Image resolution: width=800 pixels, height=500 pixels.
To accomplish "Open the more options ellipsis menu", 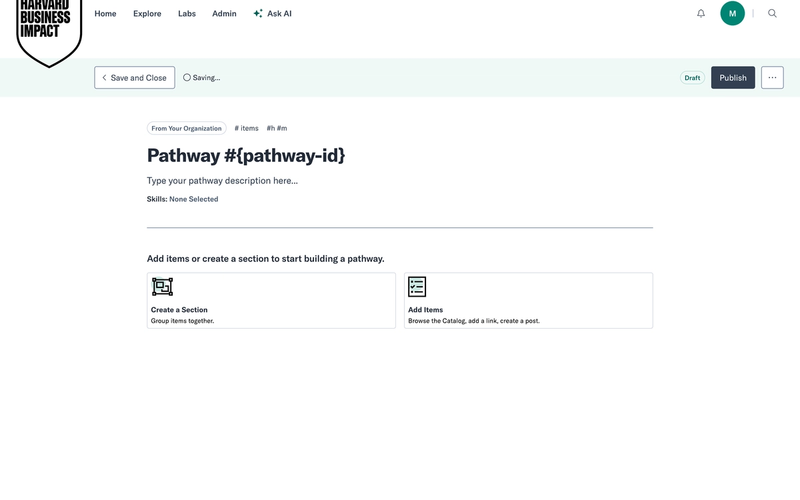I will click(772, 78).
